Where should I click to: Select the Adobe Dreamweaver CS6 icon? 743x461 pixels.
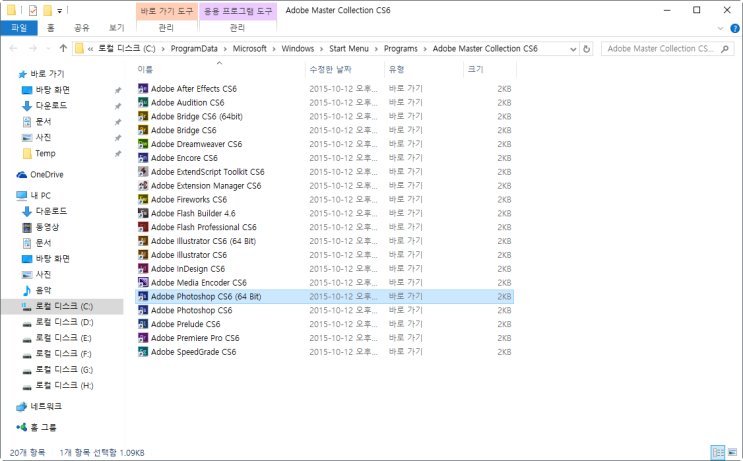pyautogui.click(x=143, y=144)
